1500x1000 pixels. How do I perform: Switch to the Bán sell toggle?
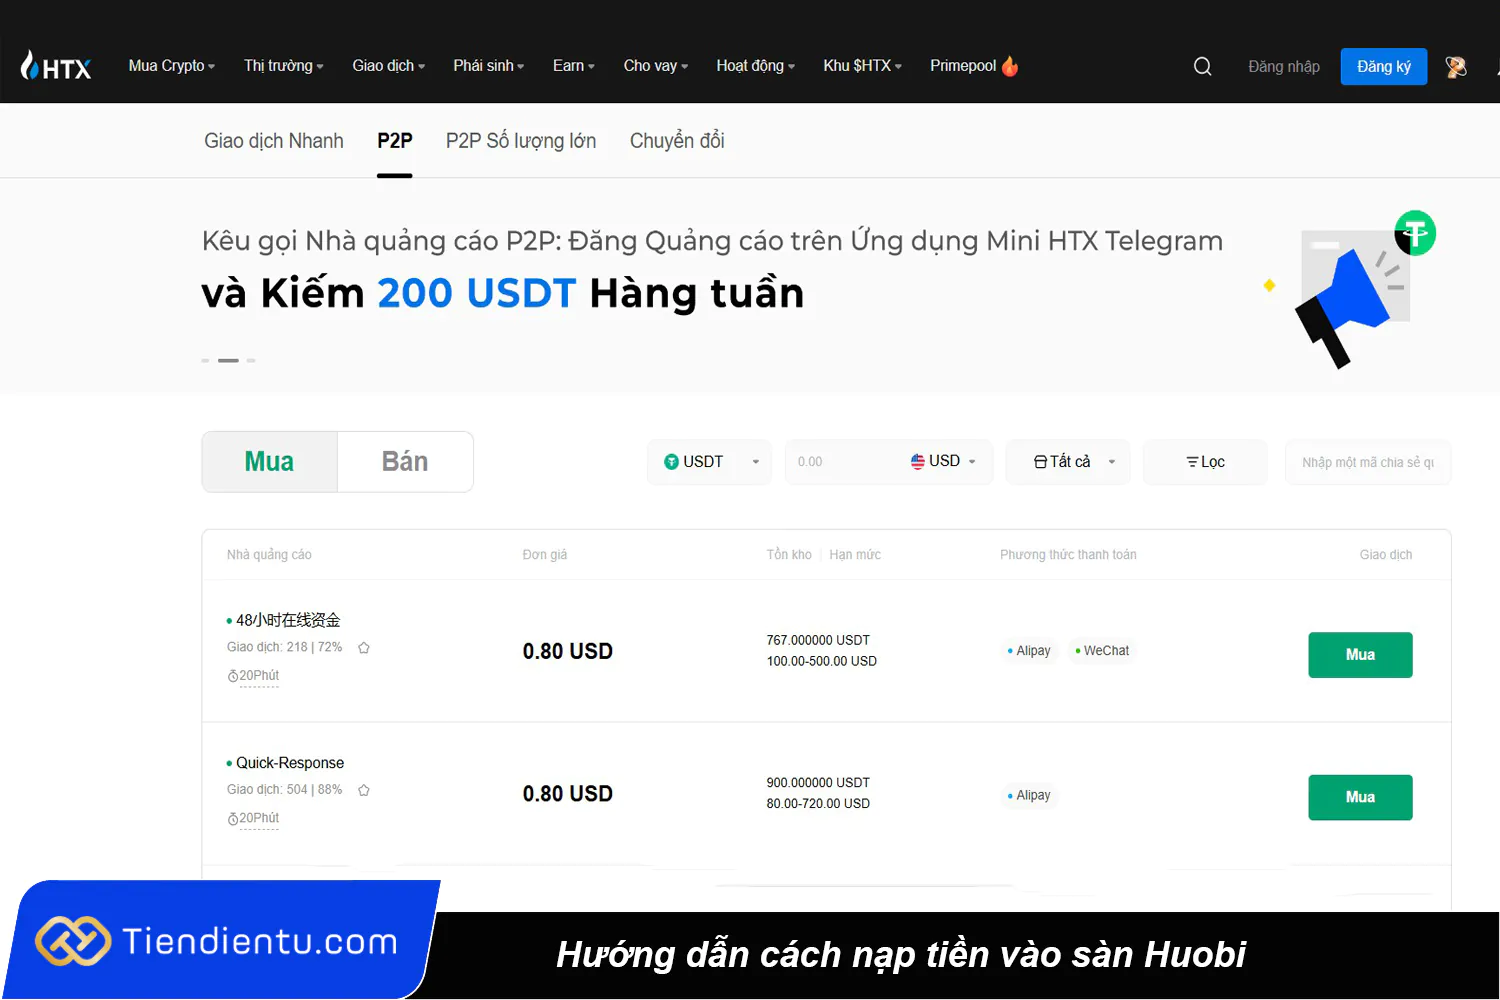(405, 462)
